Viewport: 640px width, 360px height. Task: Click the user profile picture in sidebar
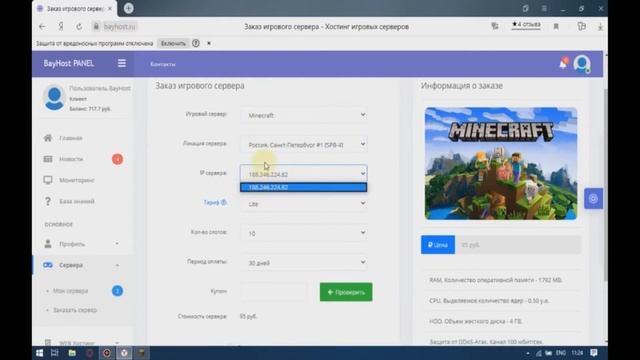pos(54,98)
